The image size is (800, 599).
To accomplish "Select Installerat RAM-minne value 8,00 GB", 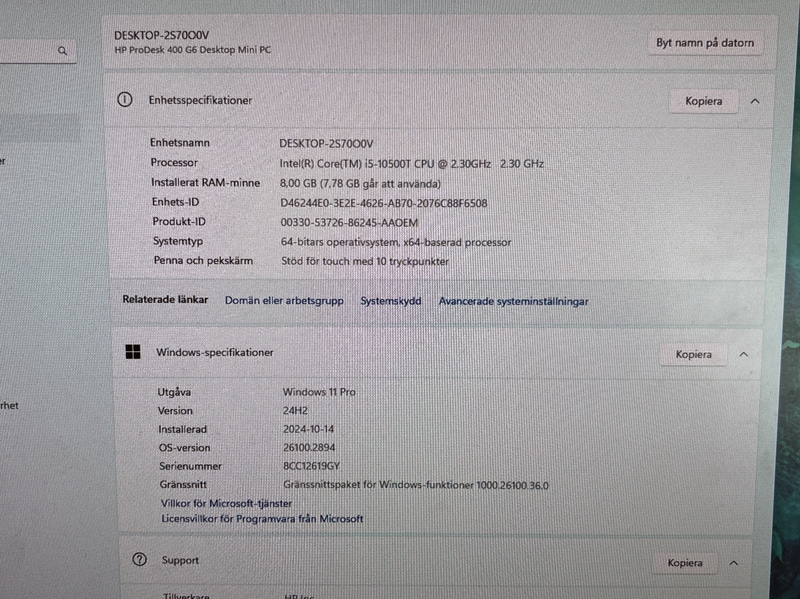I will 360,183.
